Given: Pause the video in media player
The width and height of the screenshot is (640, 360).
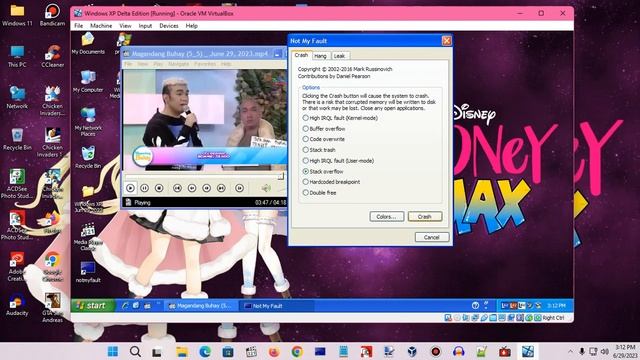Looking at the screenshot, I should 144,188.
